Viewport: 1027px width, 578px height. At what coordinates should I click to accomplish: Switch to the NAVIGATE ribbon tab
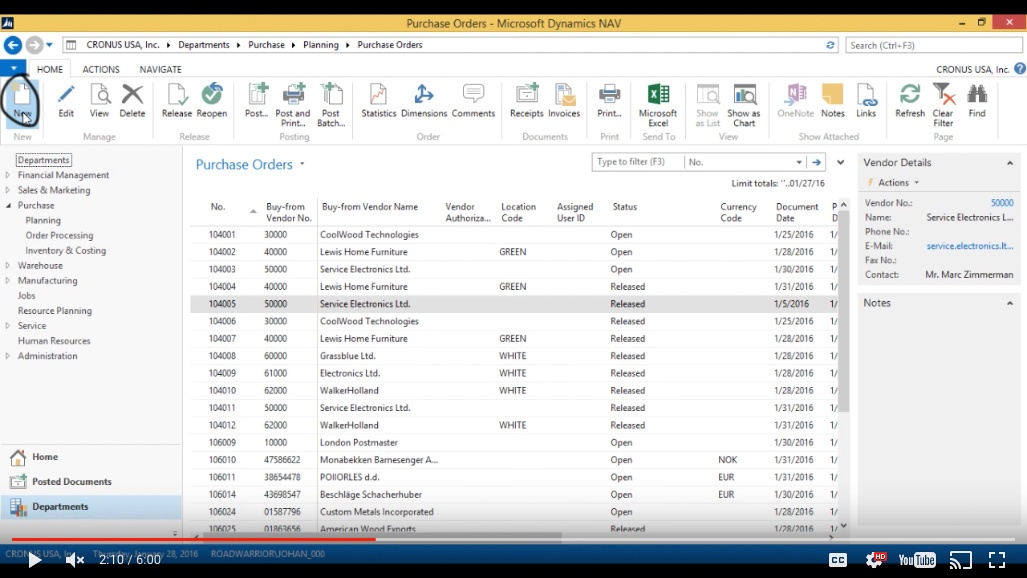click(160, 69)
